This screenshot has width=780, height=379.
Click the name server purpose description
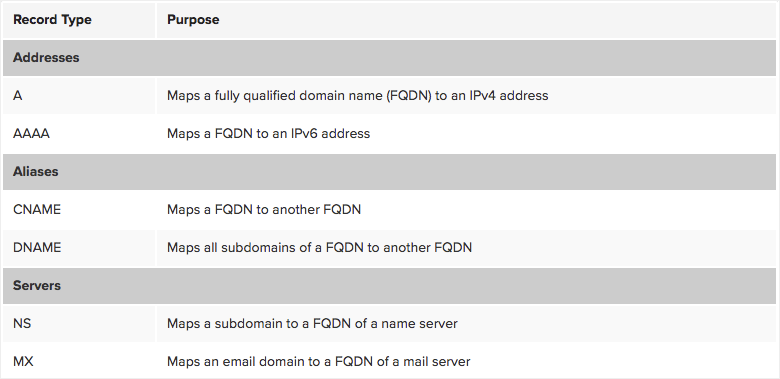tap(312, 323)
